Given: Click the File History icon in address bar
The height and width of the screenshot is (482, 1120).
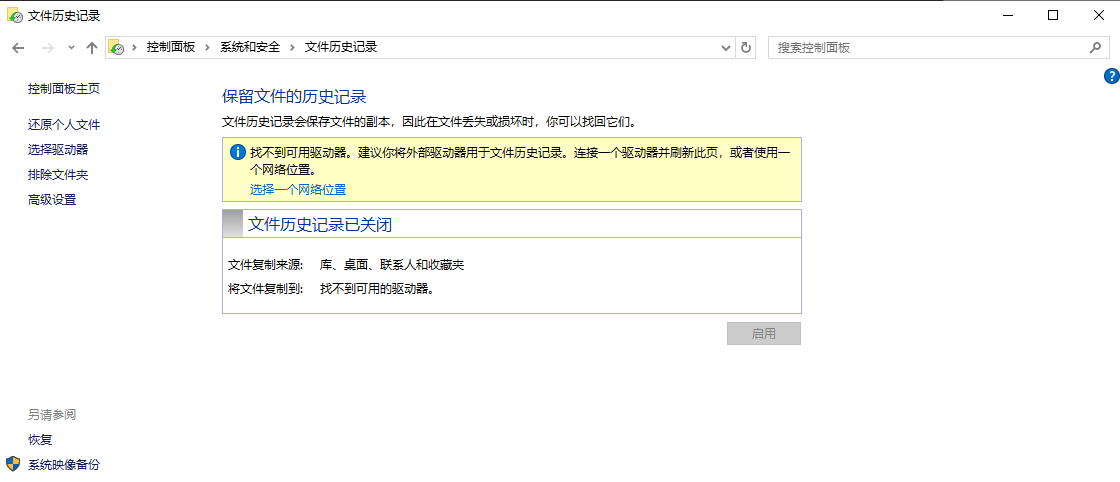Looking at the screenshot, I should click(x=117, y=47).
